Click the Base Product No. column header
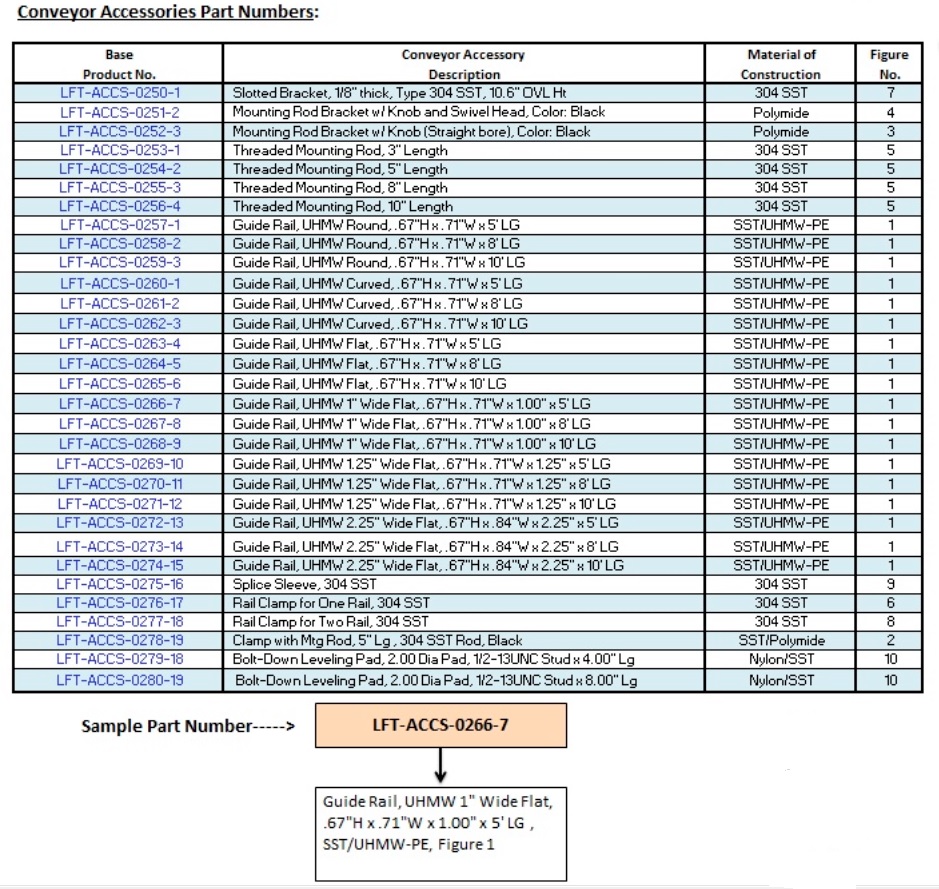The height and width of the screenshot is (889, 939). click(x=118, y=64)
